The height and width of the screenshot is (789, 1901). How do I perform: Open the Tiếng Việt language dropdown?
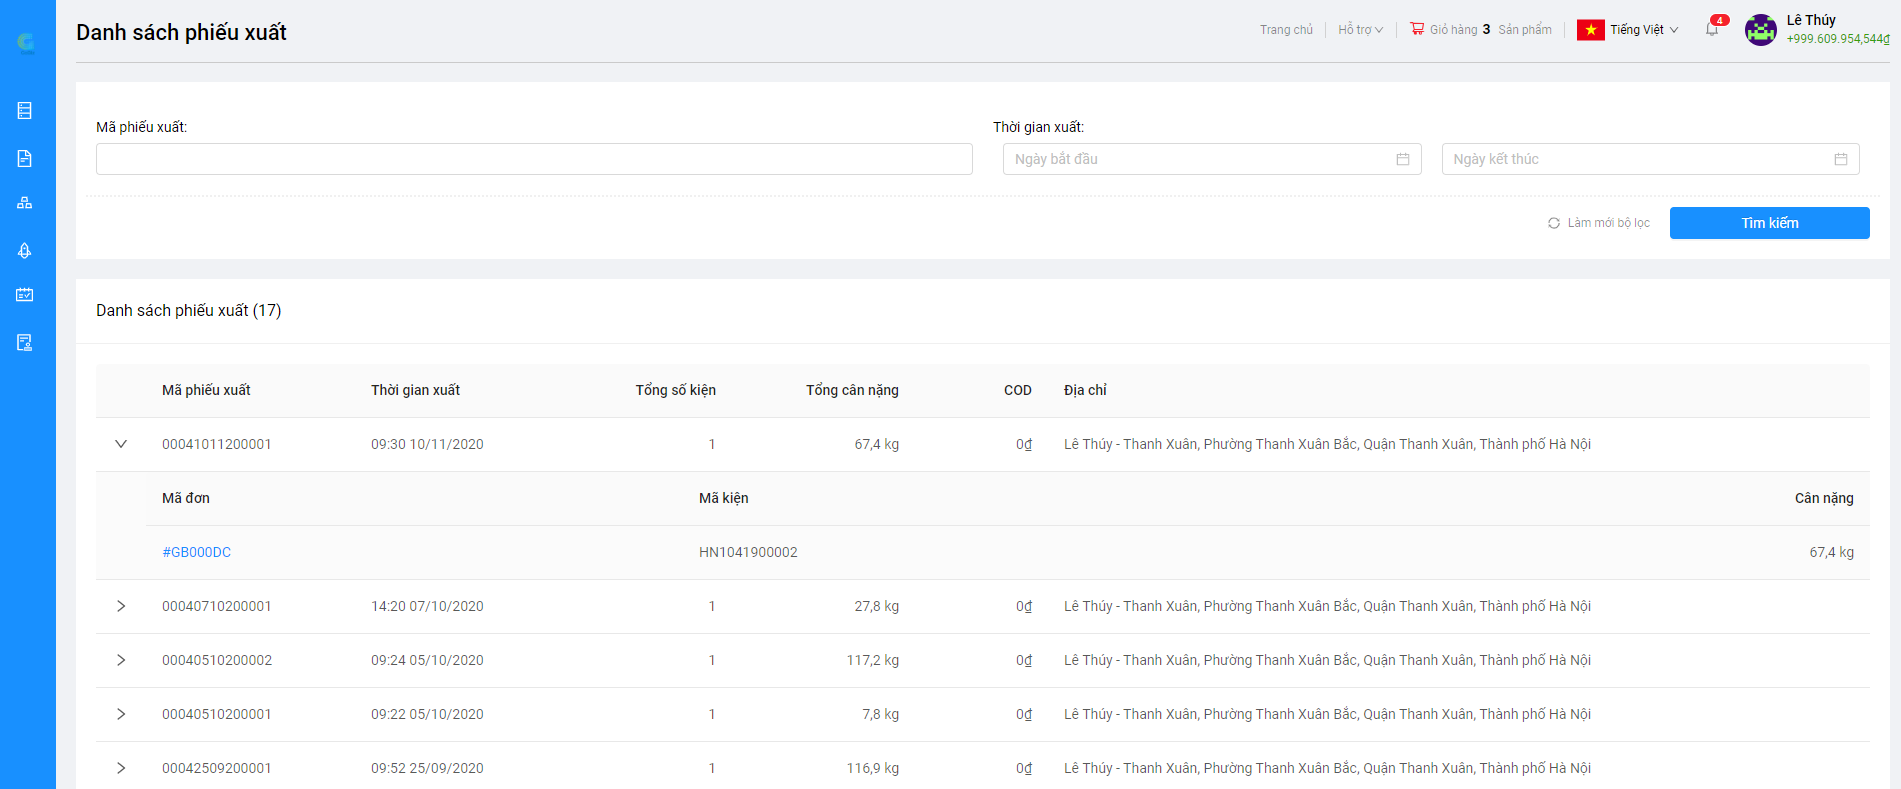[x=1628, y=29]
